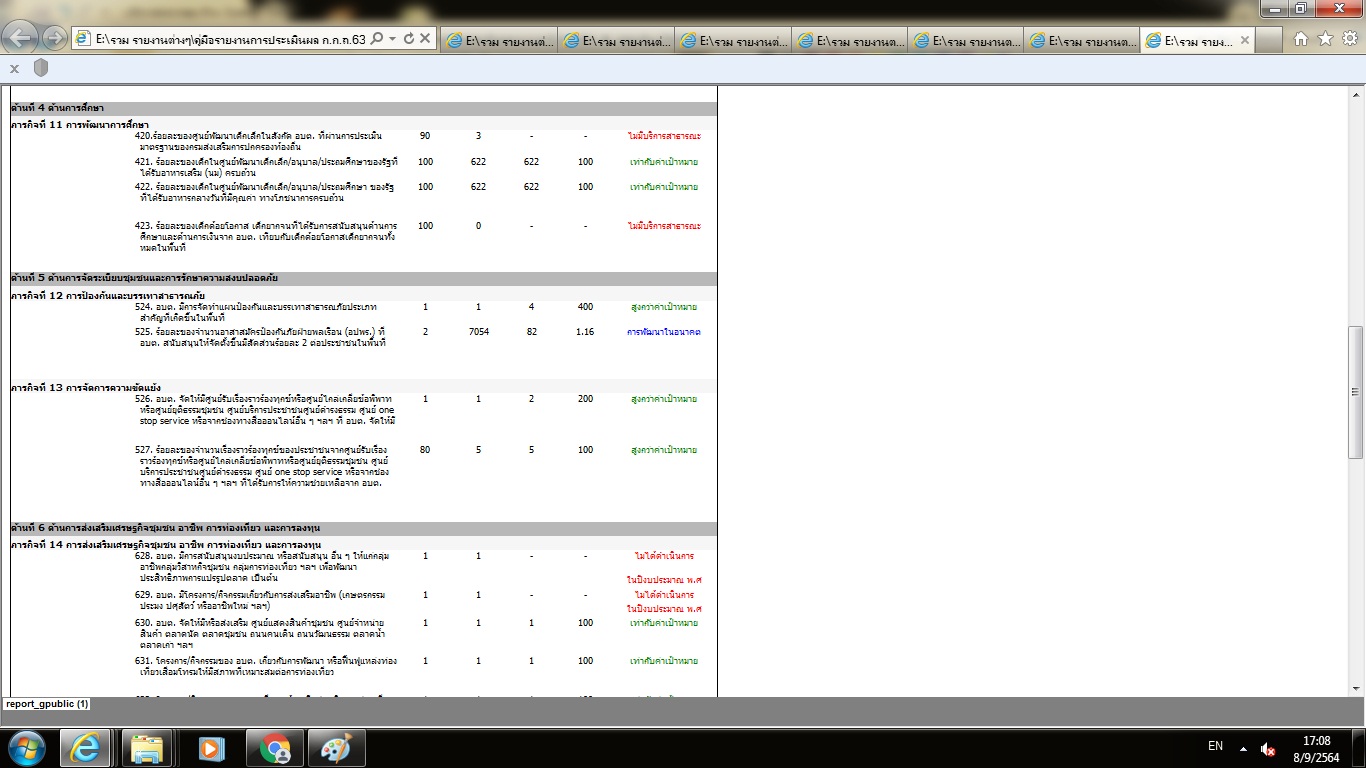Click the gray shield icon in toolbar

41,68
